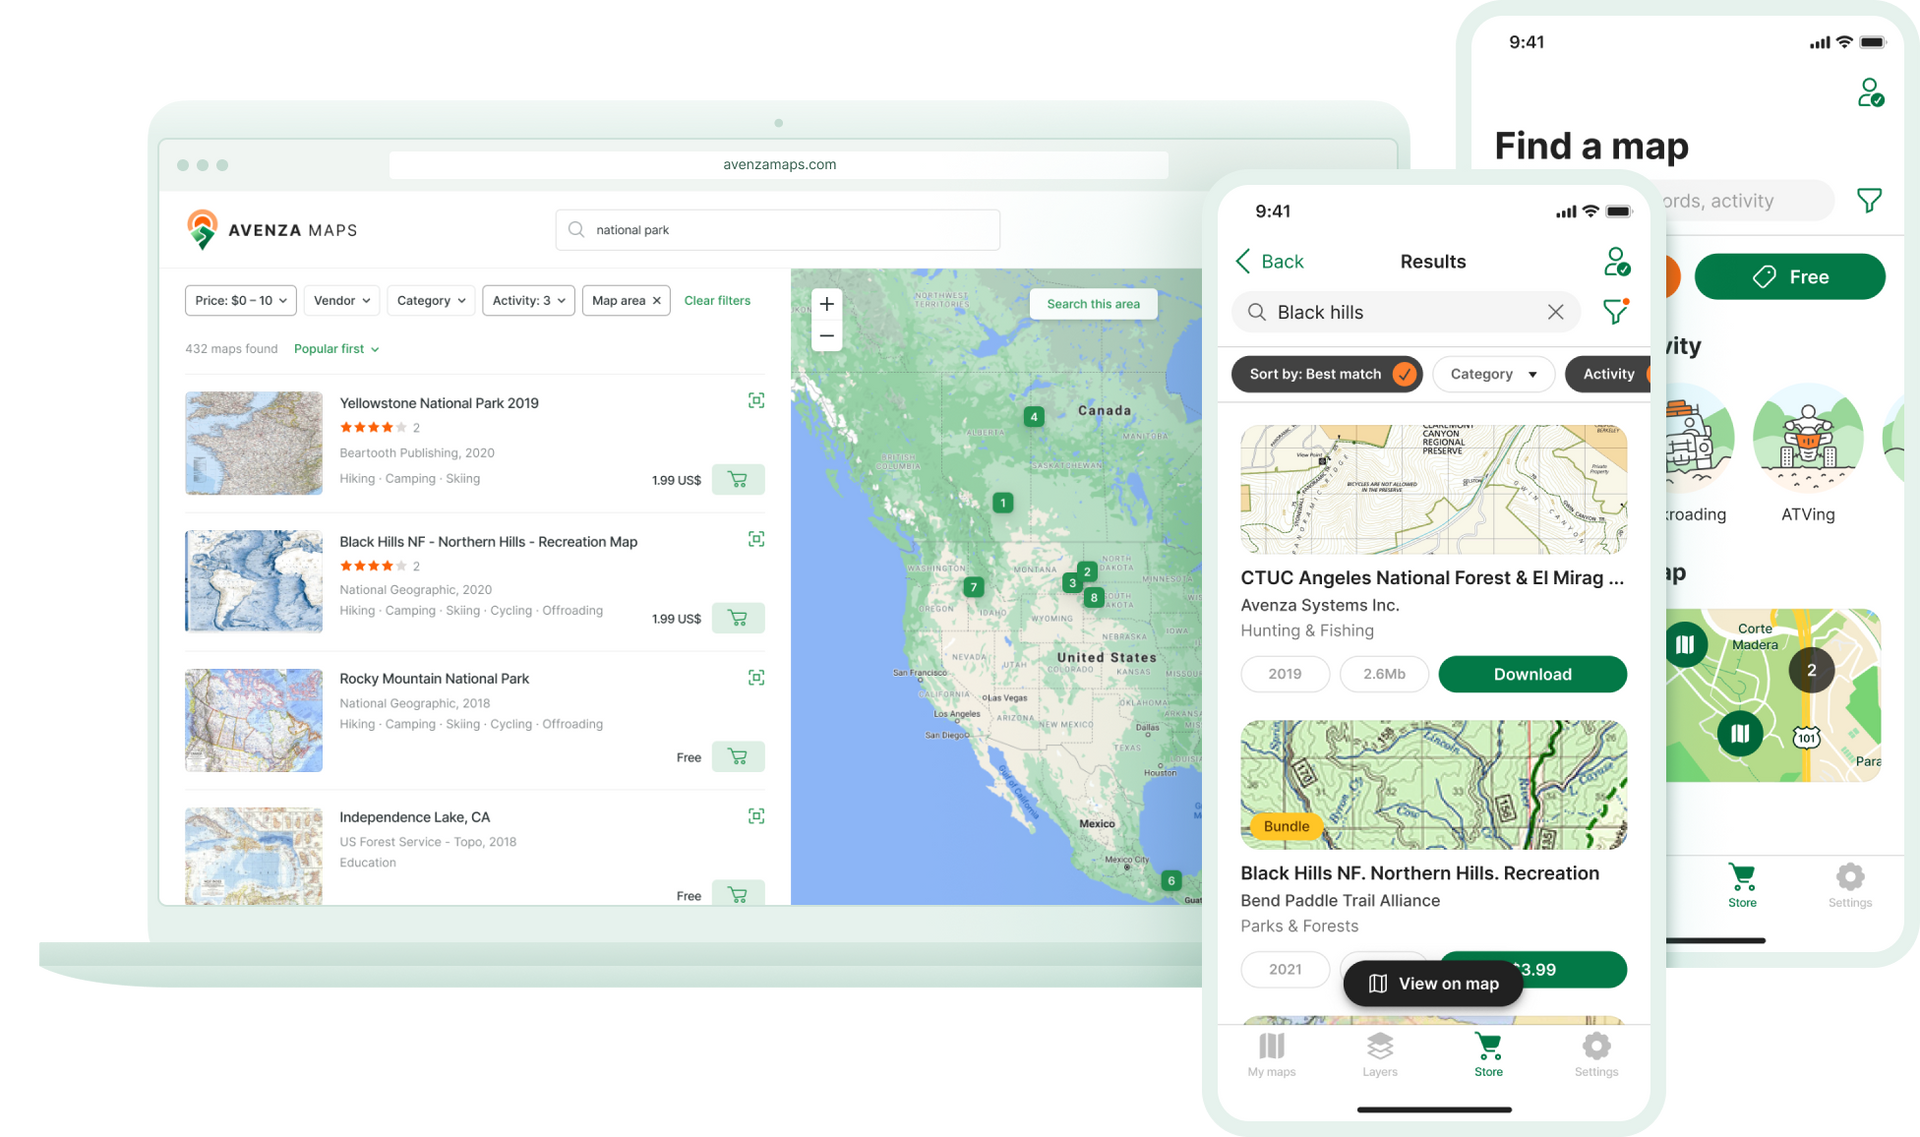Switch to the Layers tab
The height and width of the screenshot is (1137, 1920).
point(1379,1054)
